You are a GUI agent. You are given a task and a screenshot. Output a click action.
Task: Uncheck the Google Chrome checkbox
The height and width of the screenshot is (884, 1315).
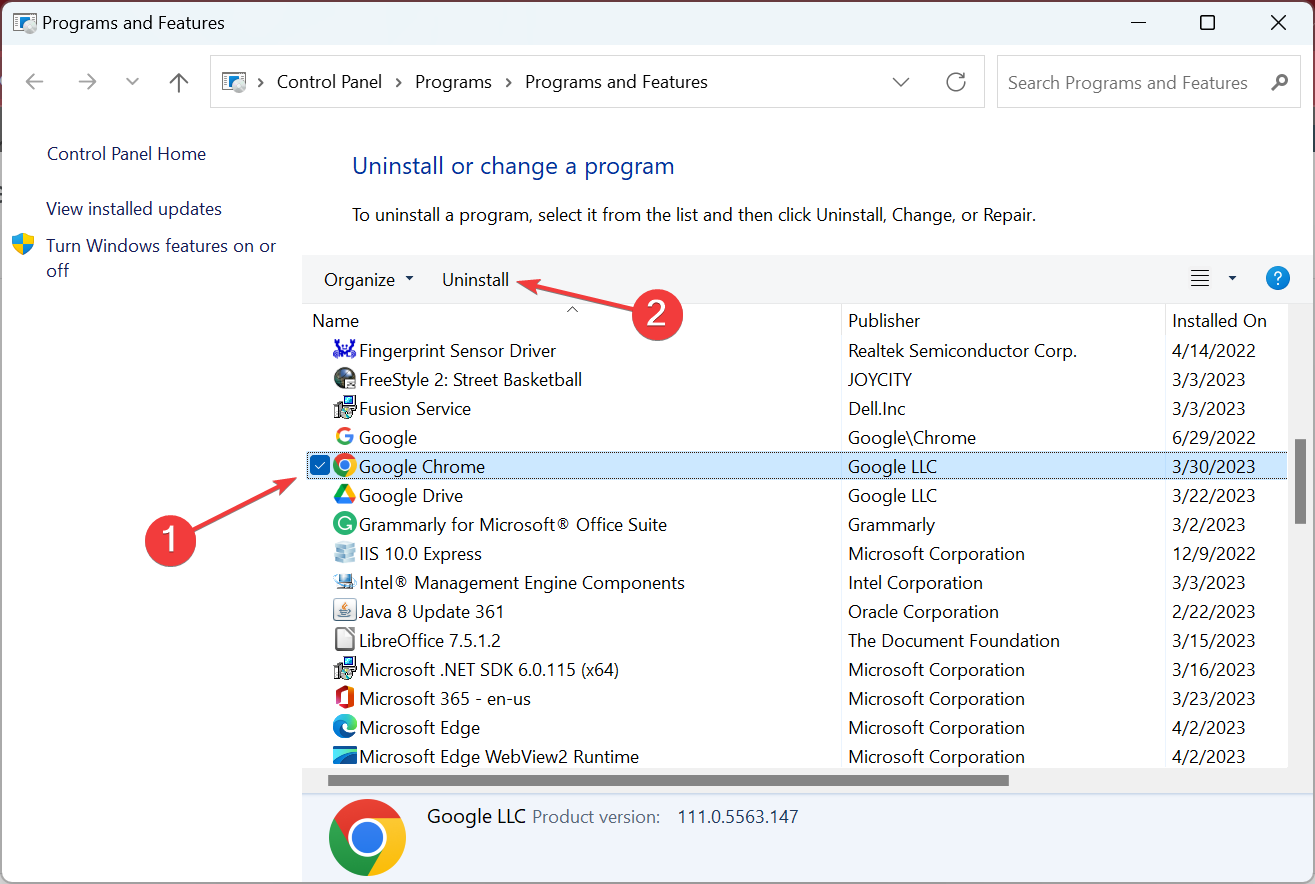point(319,466)
